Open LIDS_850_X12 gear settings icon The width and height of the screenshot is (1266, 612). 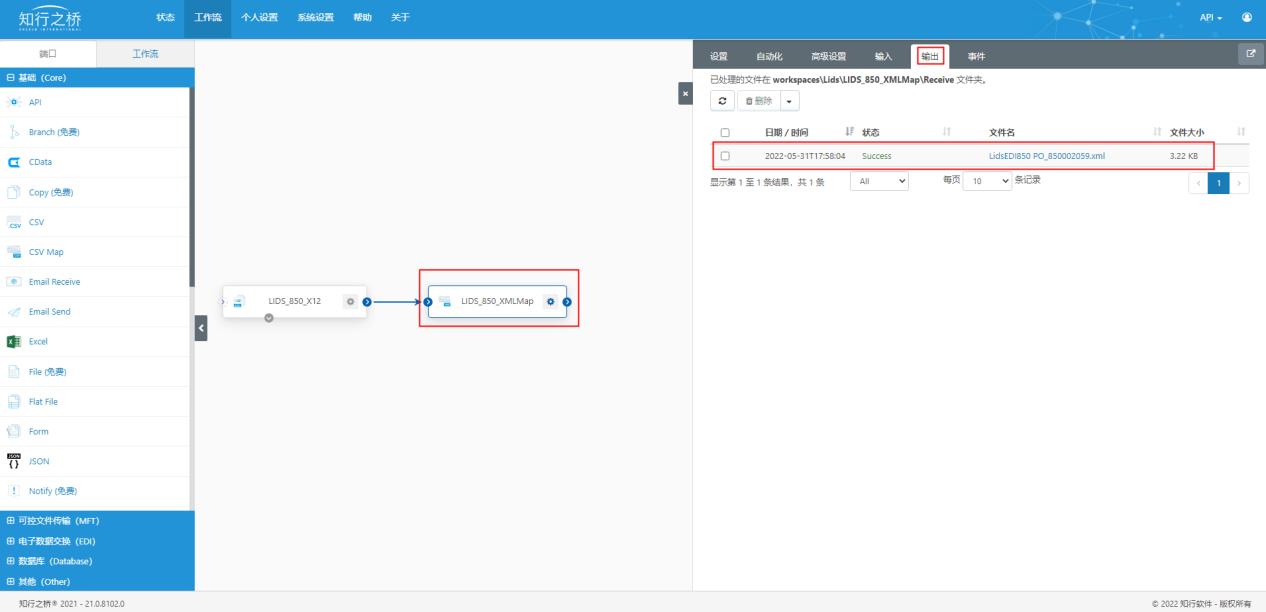coord(350,302)
